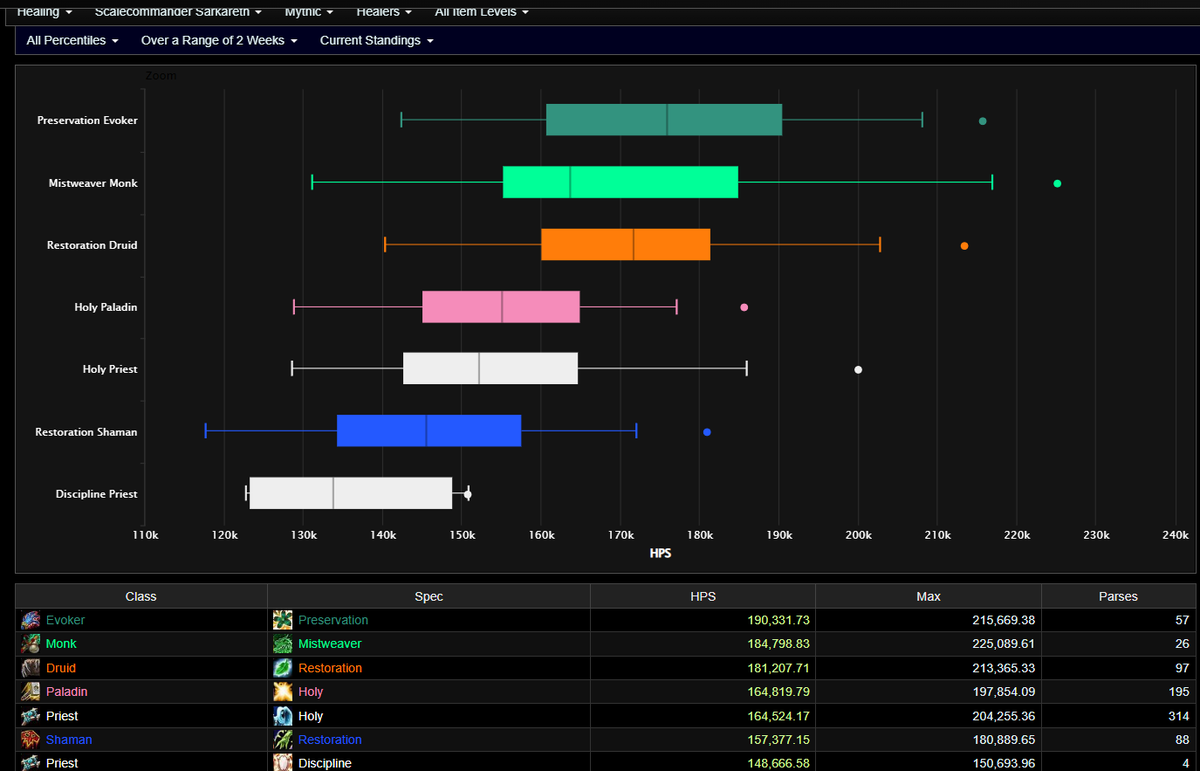Open the Holy Paladin spec link

click(x=311, y=692)
